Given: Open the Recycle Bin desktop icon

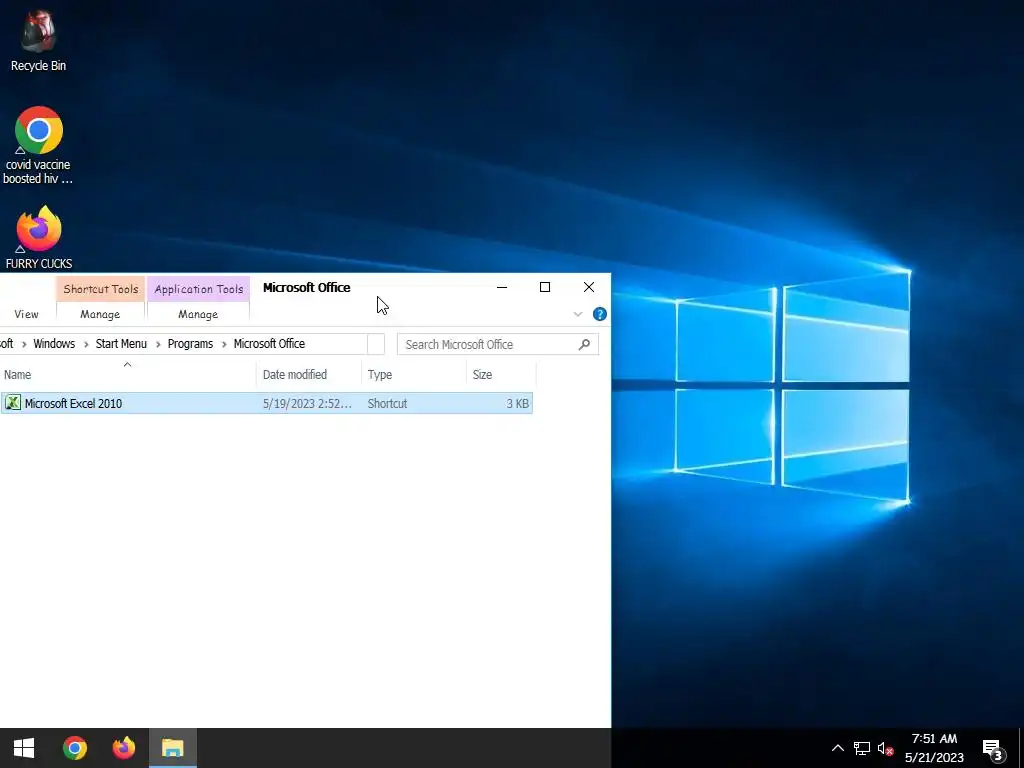Looking at the screenshot, I should coord(38,40).
